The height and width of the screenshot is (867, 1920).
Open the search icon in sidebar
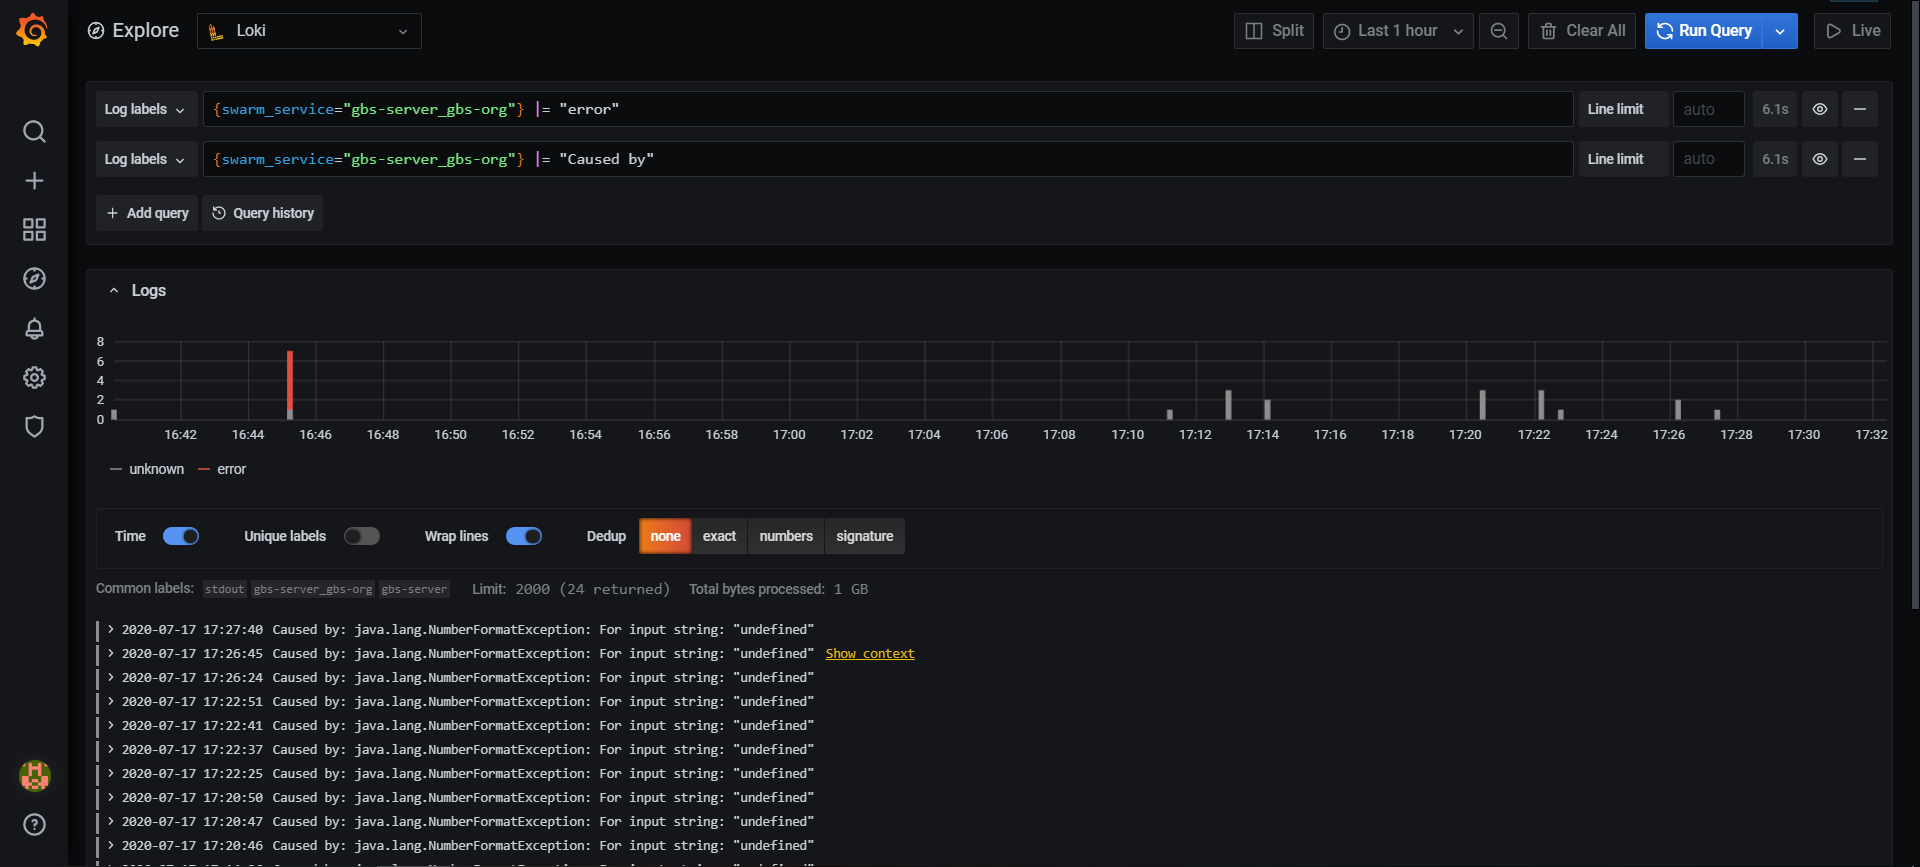point(34,132)
